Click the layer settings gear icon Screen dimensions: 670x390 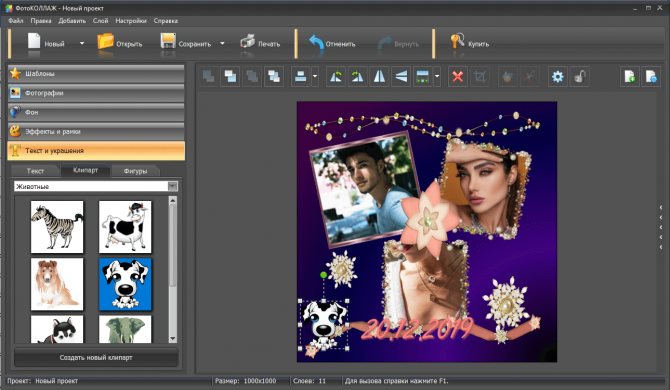(558, 76)
